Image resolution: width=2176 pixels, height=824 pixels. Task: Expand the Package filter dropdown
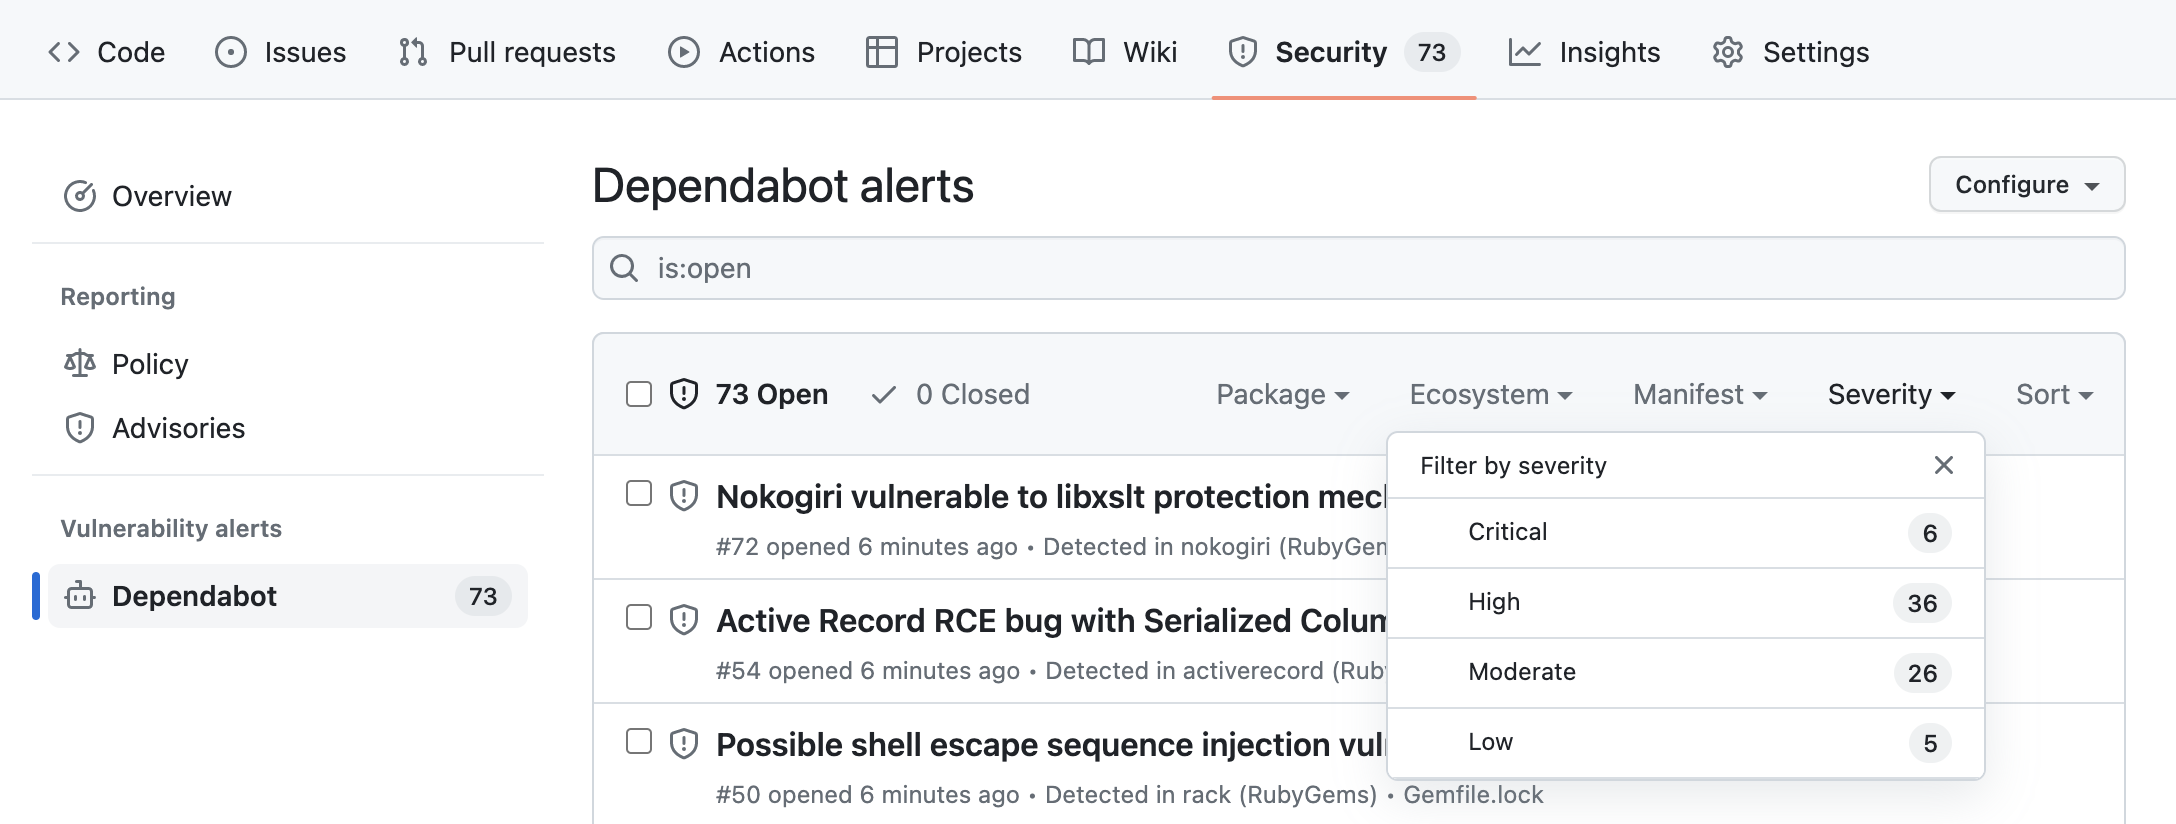(x=1282, y=395)
